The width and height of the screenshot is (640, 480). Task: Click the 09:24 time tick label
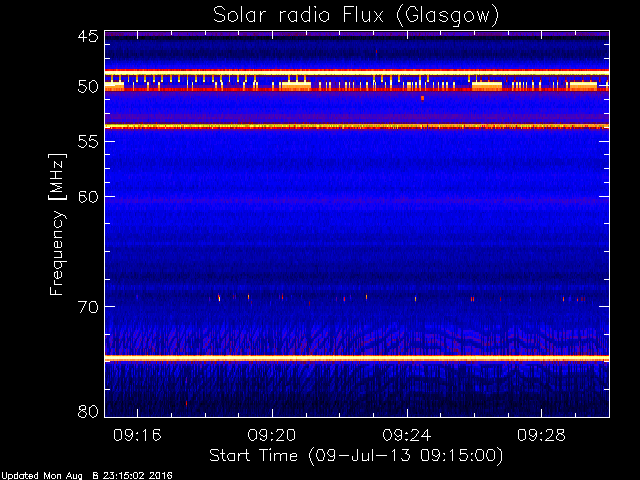[x=407, y=435]
